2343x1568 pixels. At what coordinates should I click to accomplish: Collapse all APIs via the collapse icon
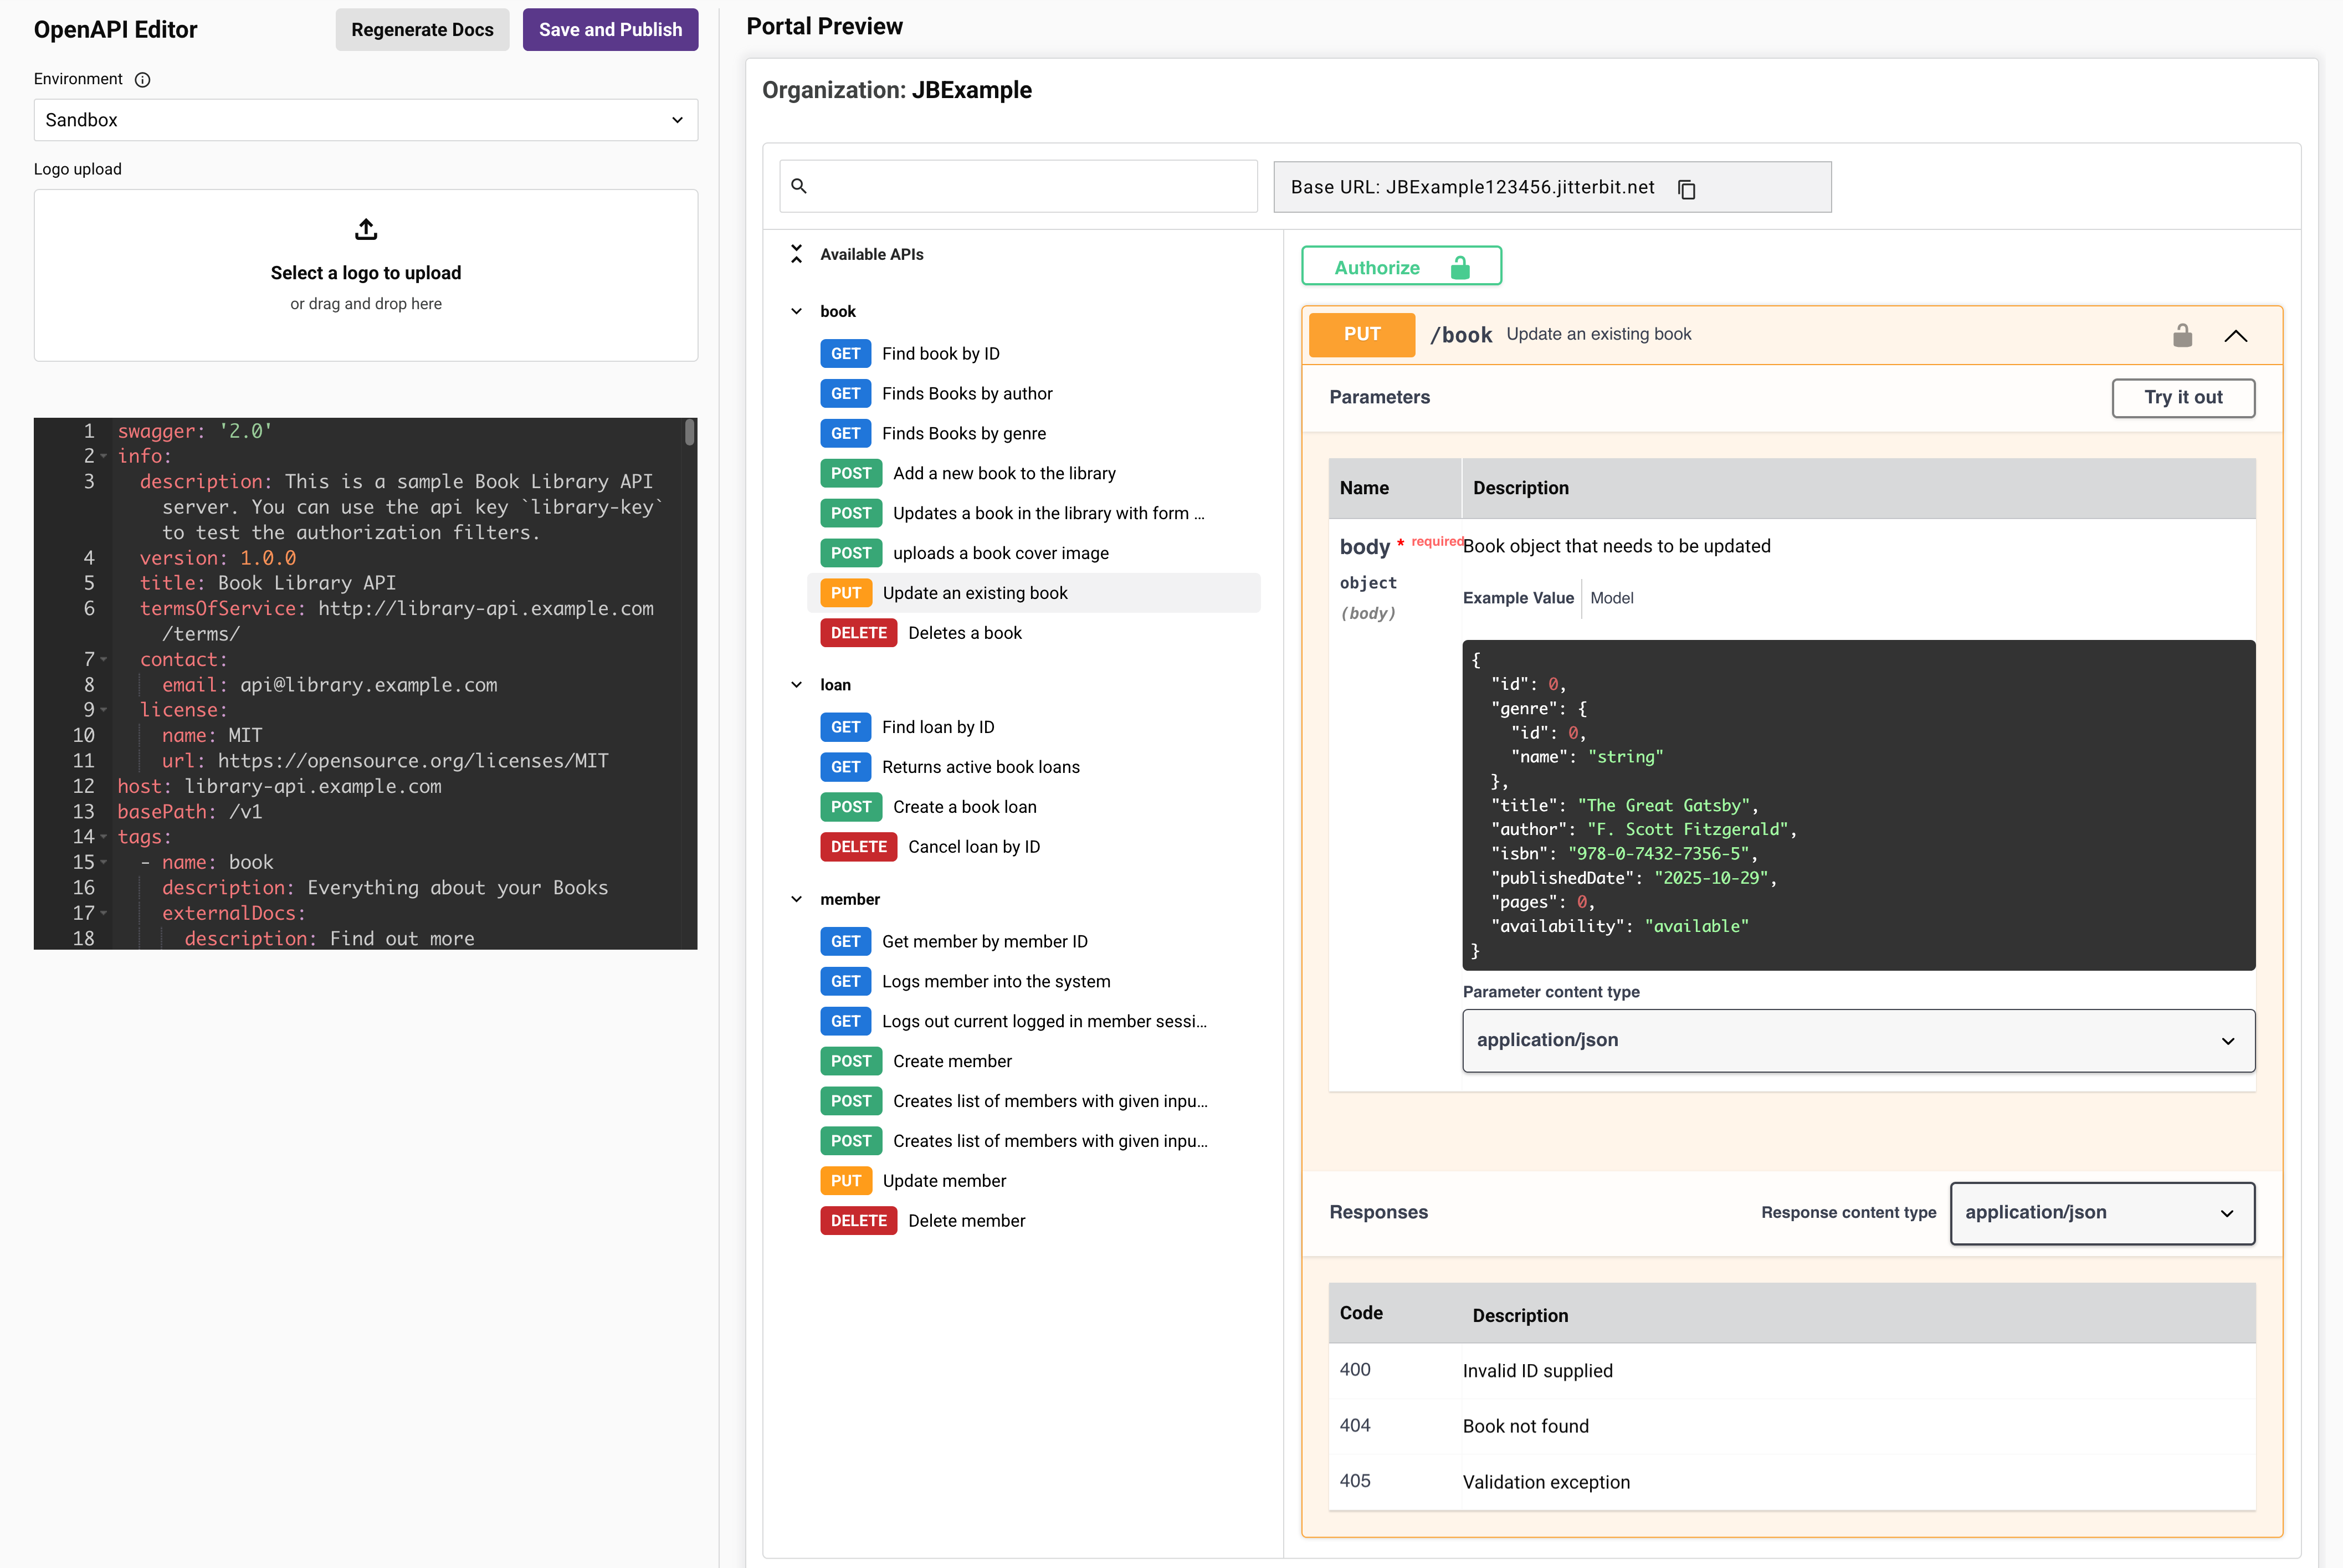[x=796, y=254]
